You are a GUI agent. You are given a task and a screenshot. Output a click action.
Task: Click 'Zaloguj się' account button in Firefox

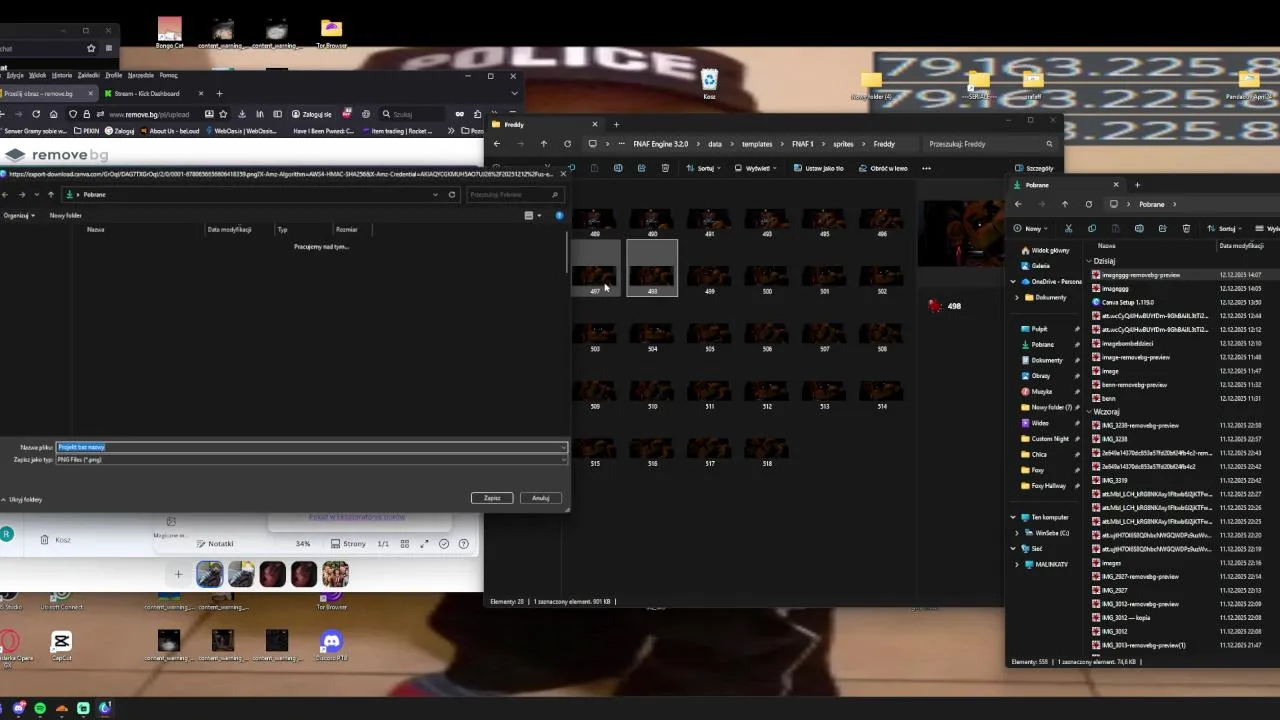point(311,114)
